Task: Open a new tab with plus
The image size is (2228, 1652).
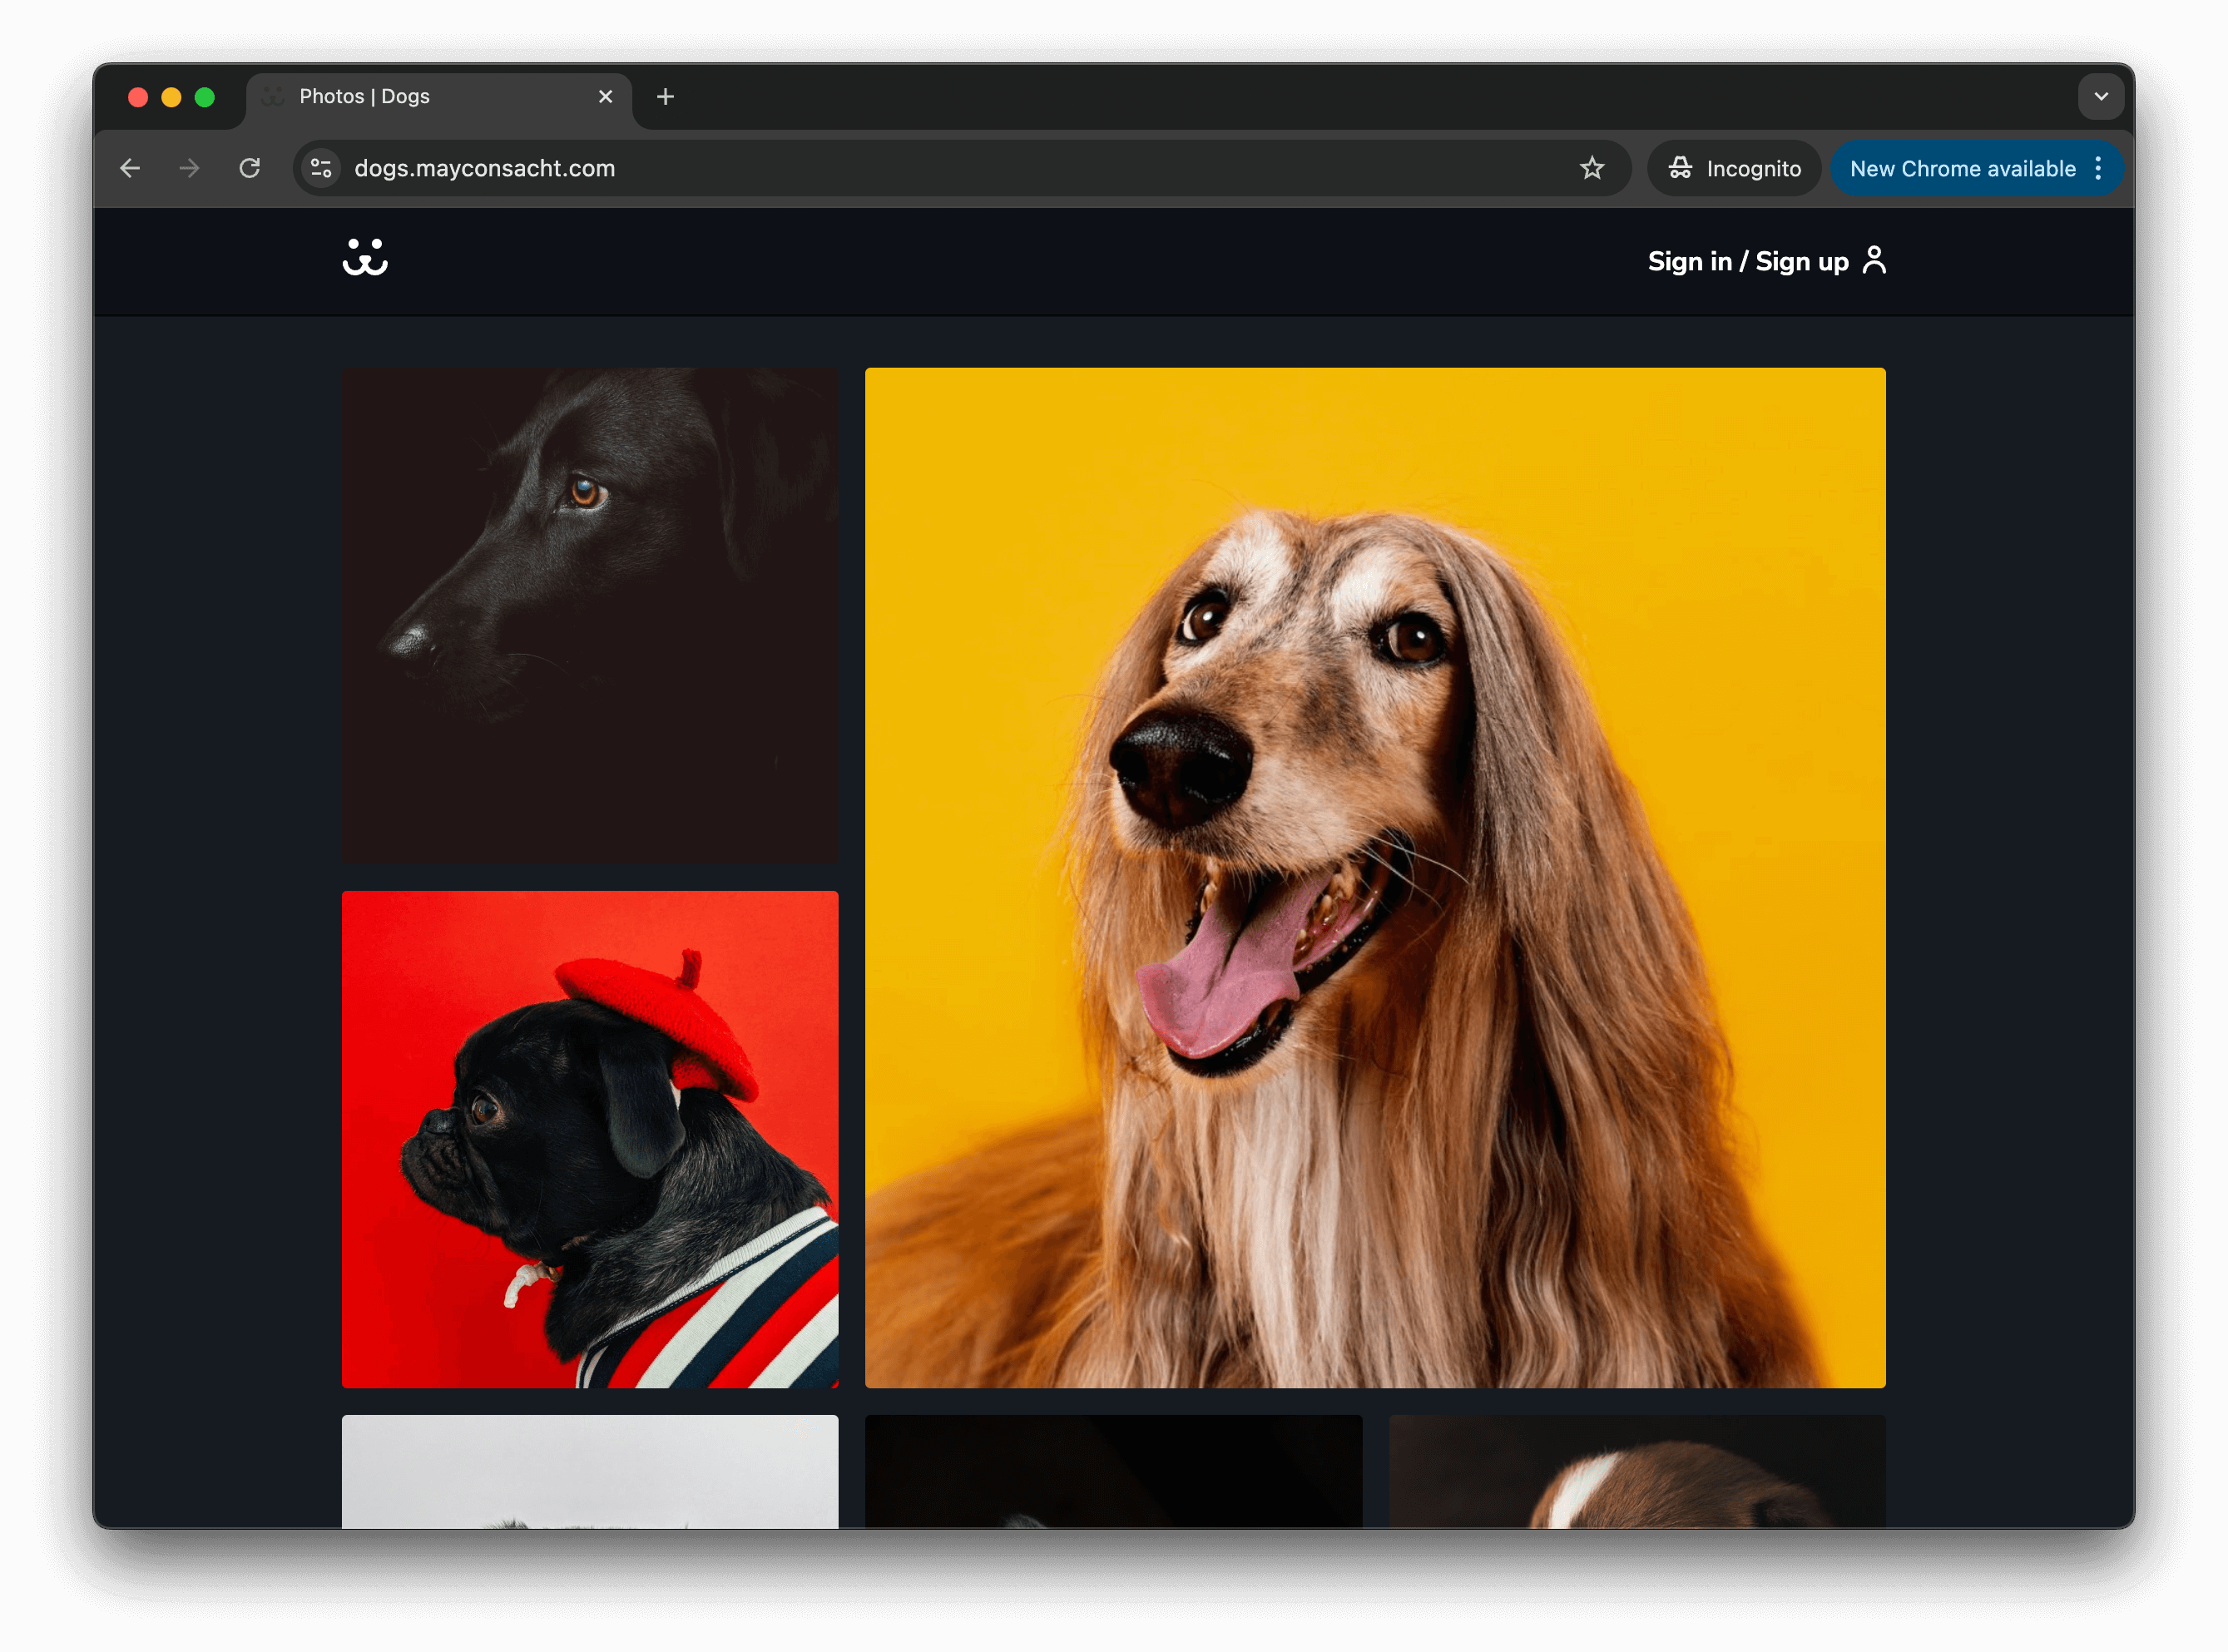Action: tap(665, 97)
